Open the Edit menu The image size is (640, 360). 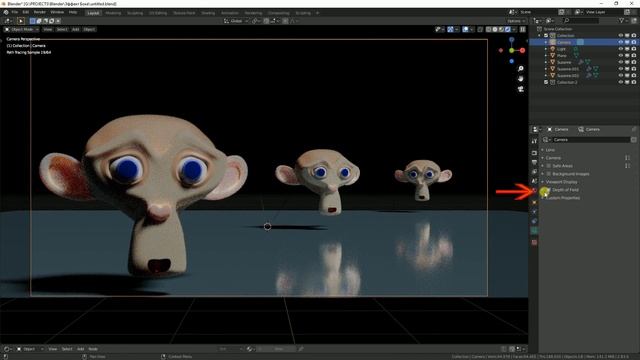pos(25,13)
